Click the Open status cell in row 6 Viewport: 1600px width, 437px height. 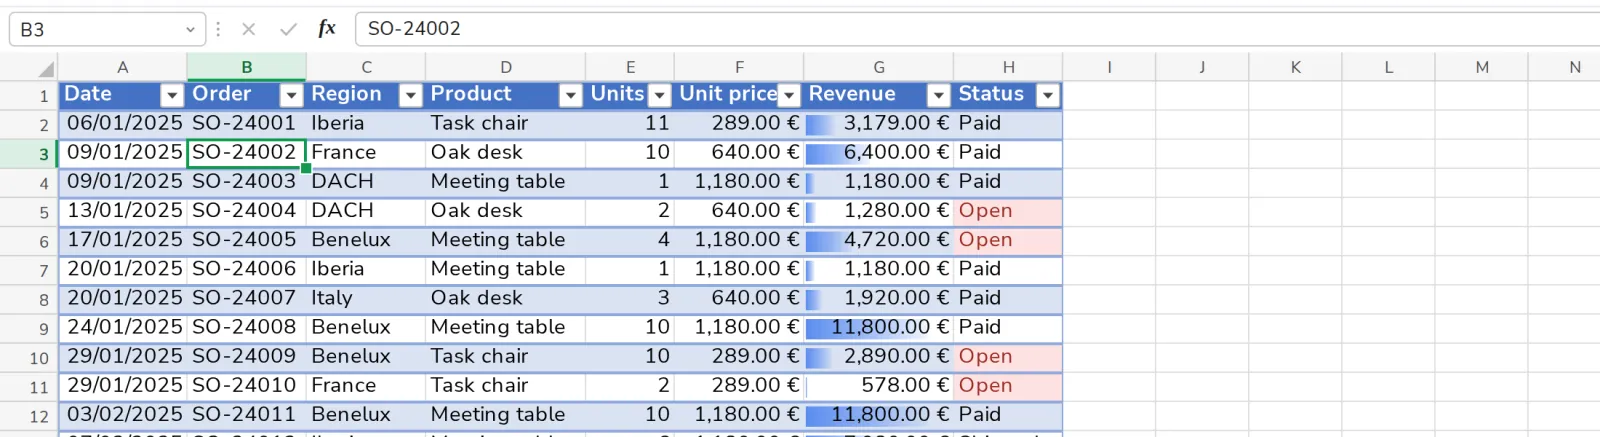1007,240
